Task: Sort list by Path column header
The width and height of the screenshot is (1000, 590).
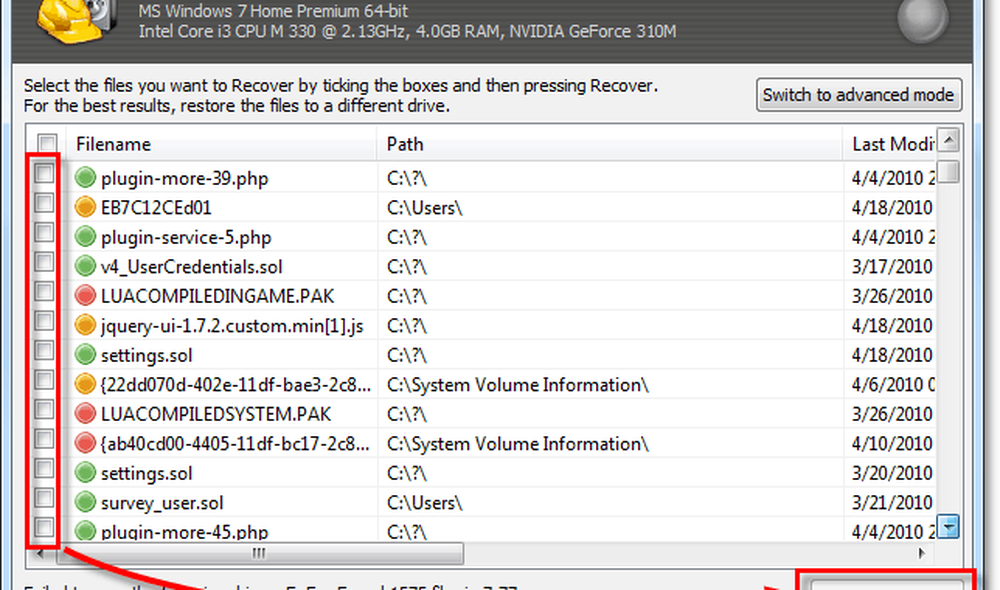Action: coord(610,144)
